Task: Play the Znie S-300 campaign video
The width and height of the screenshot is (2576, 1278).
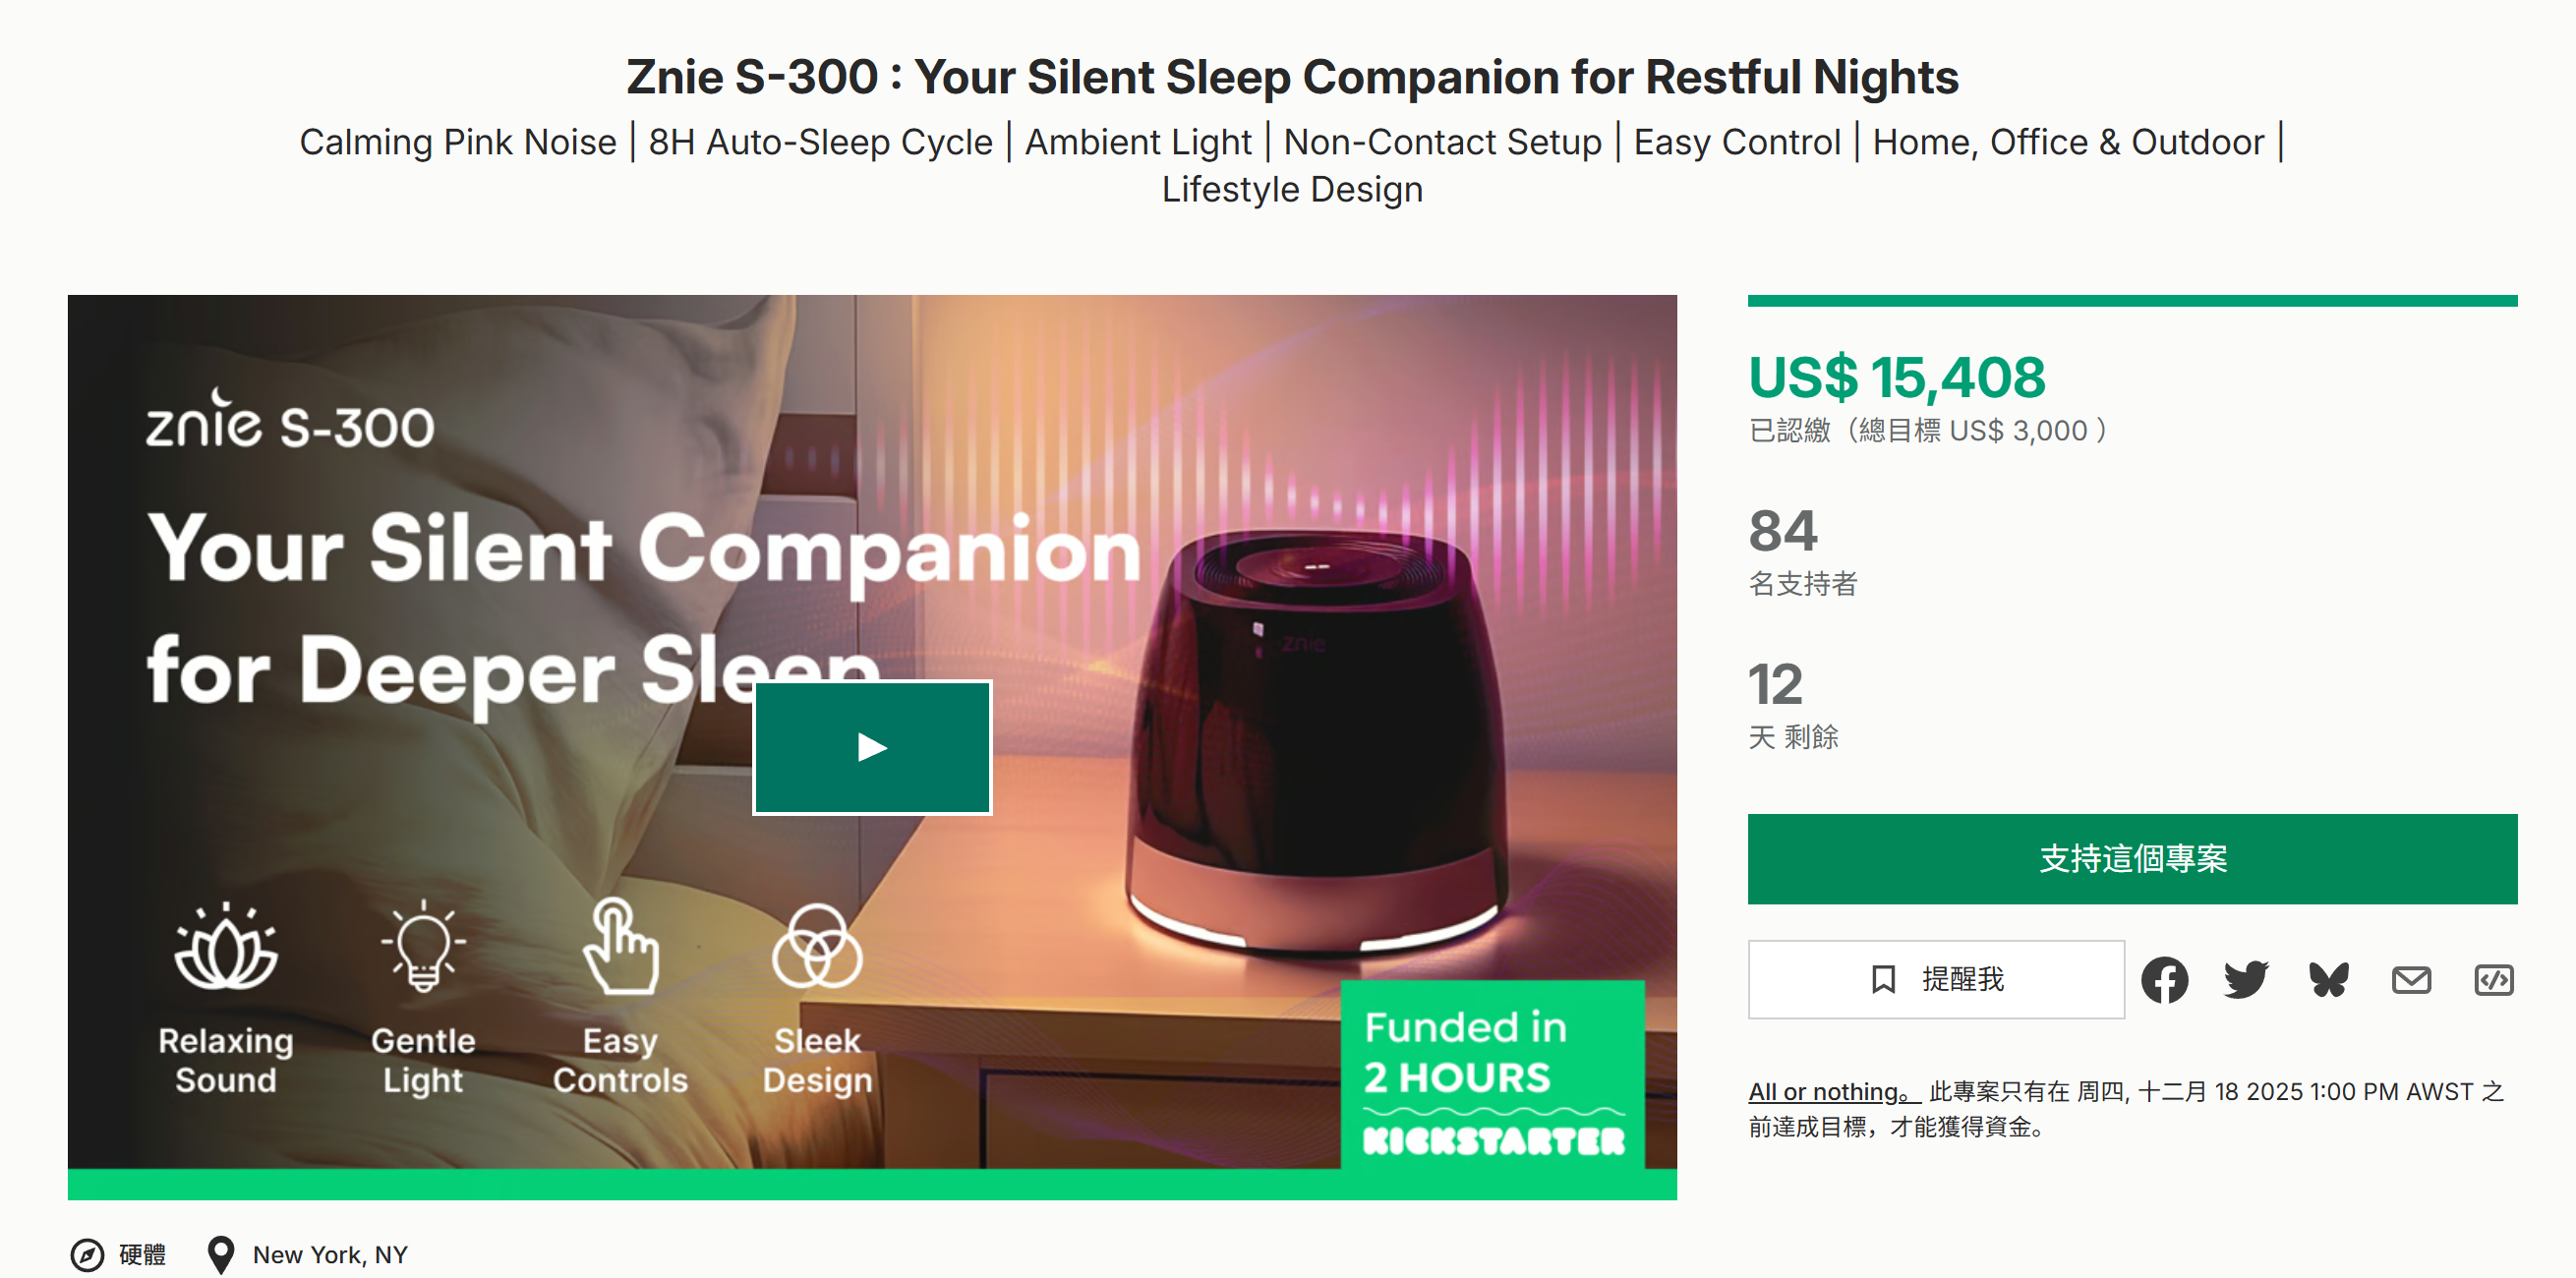Action: (872, 746)
